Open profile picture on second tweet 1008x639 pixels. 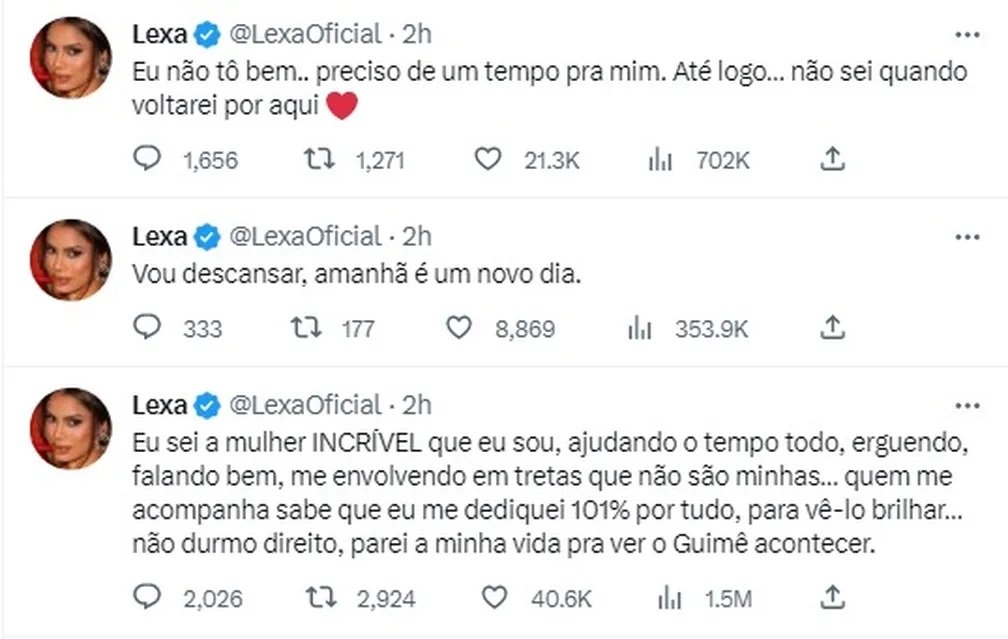[x=70, y=259]
